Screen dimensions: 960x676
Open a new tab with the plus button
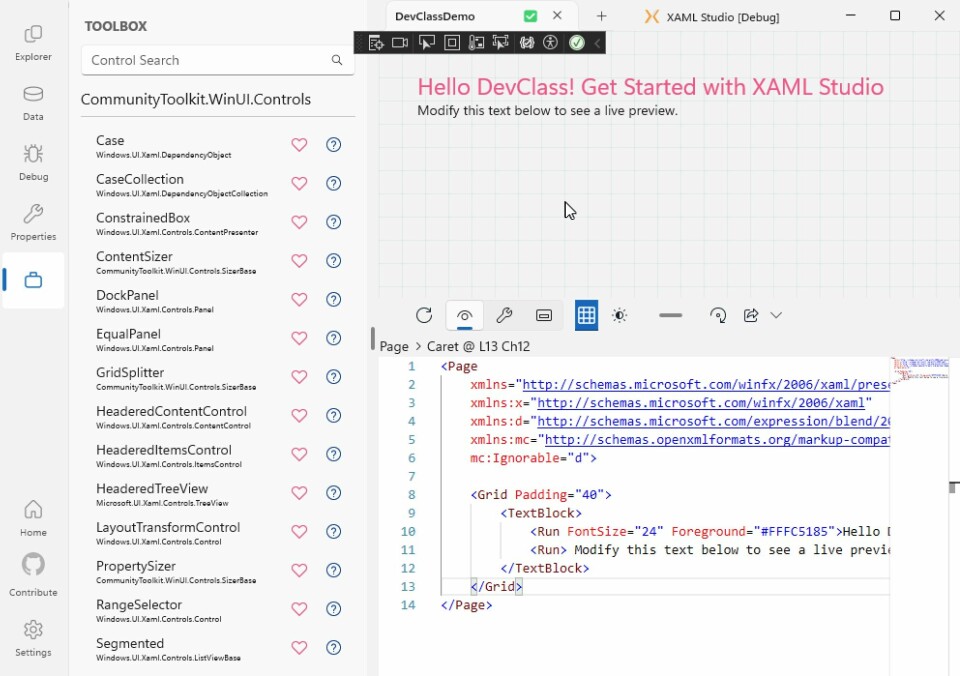601,16
